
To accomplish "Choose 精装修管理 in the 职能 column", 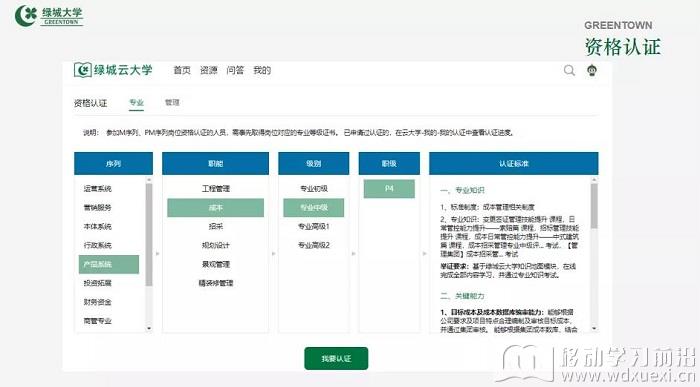I will tap(216, 283).
